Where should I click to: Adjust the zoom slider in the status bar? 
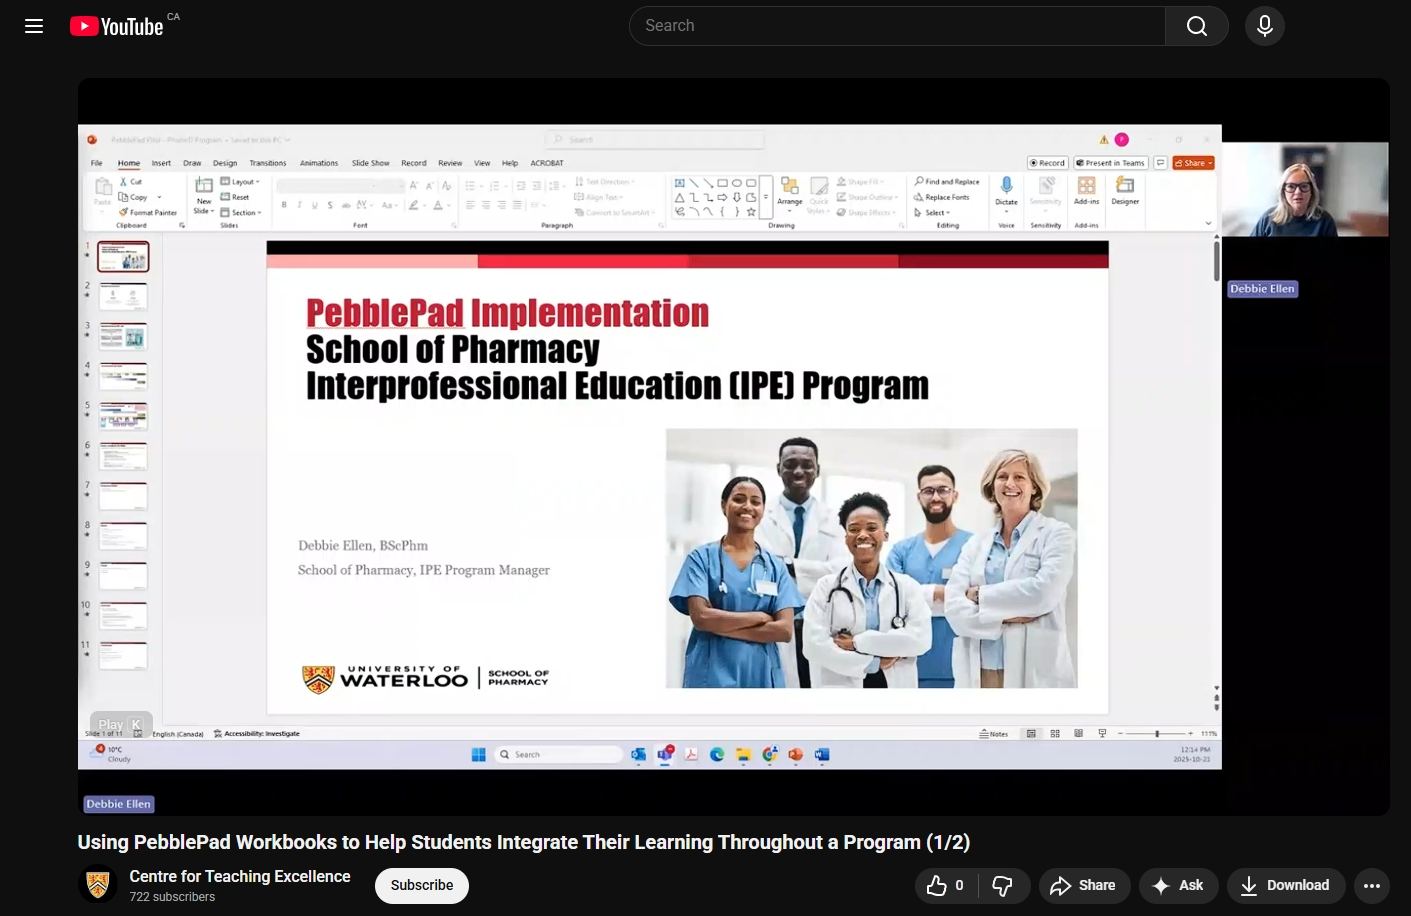tap(1158, 733)
